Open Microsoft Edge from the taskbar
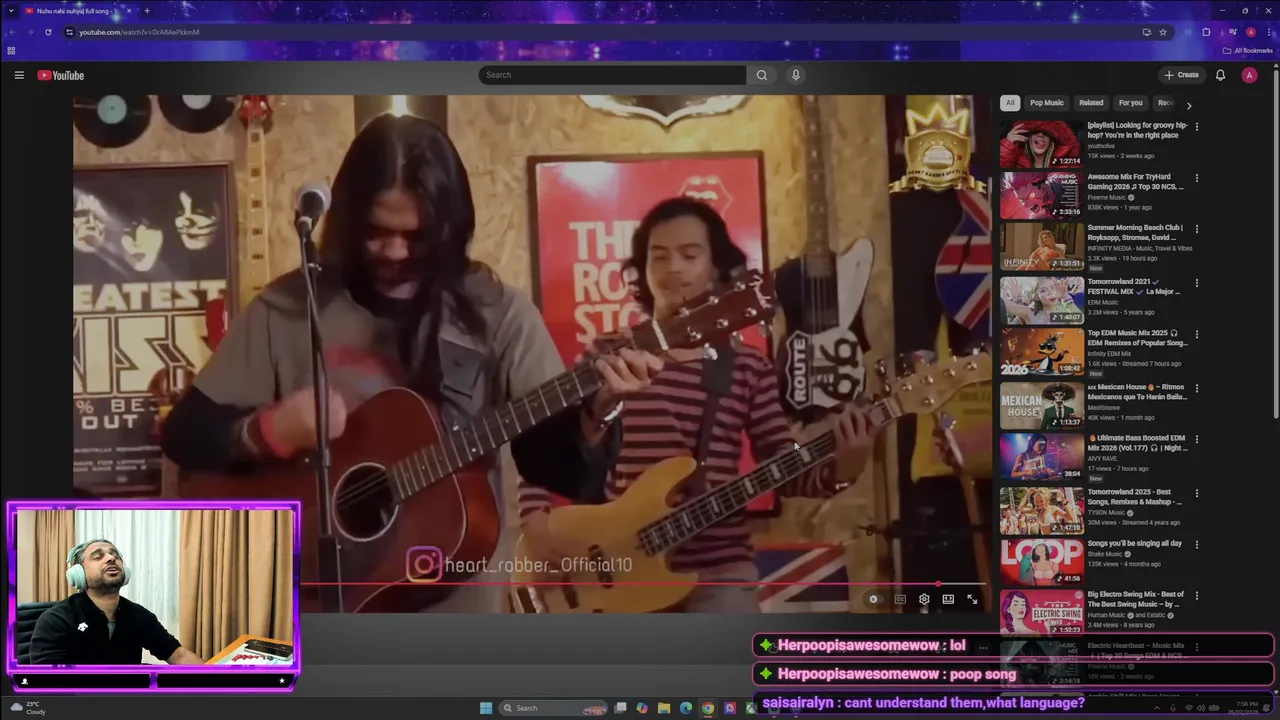The image size is (1280, 720). coord(686,708)
